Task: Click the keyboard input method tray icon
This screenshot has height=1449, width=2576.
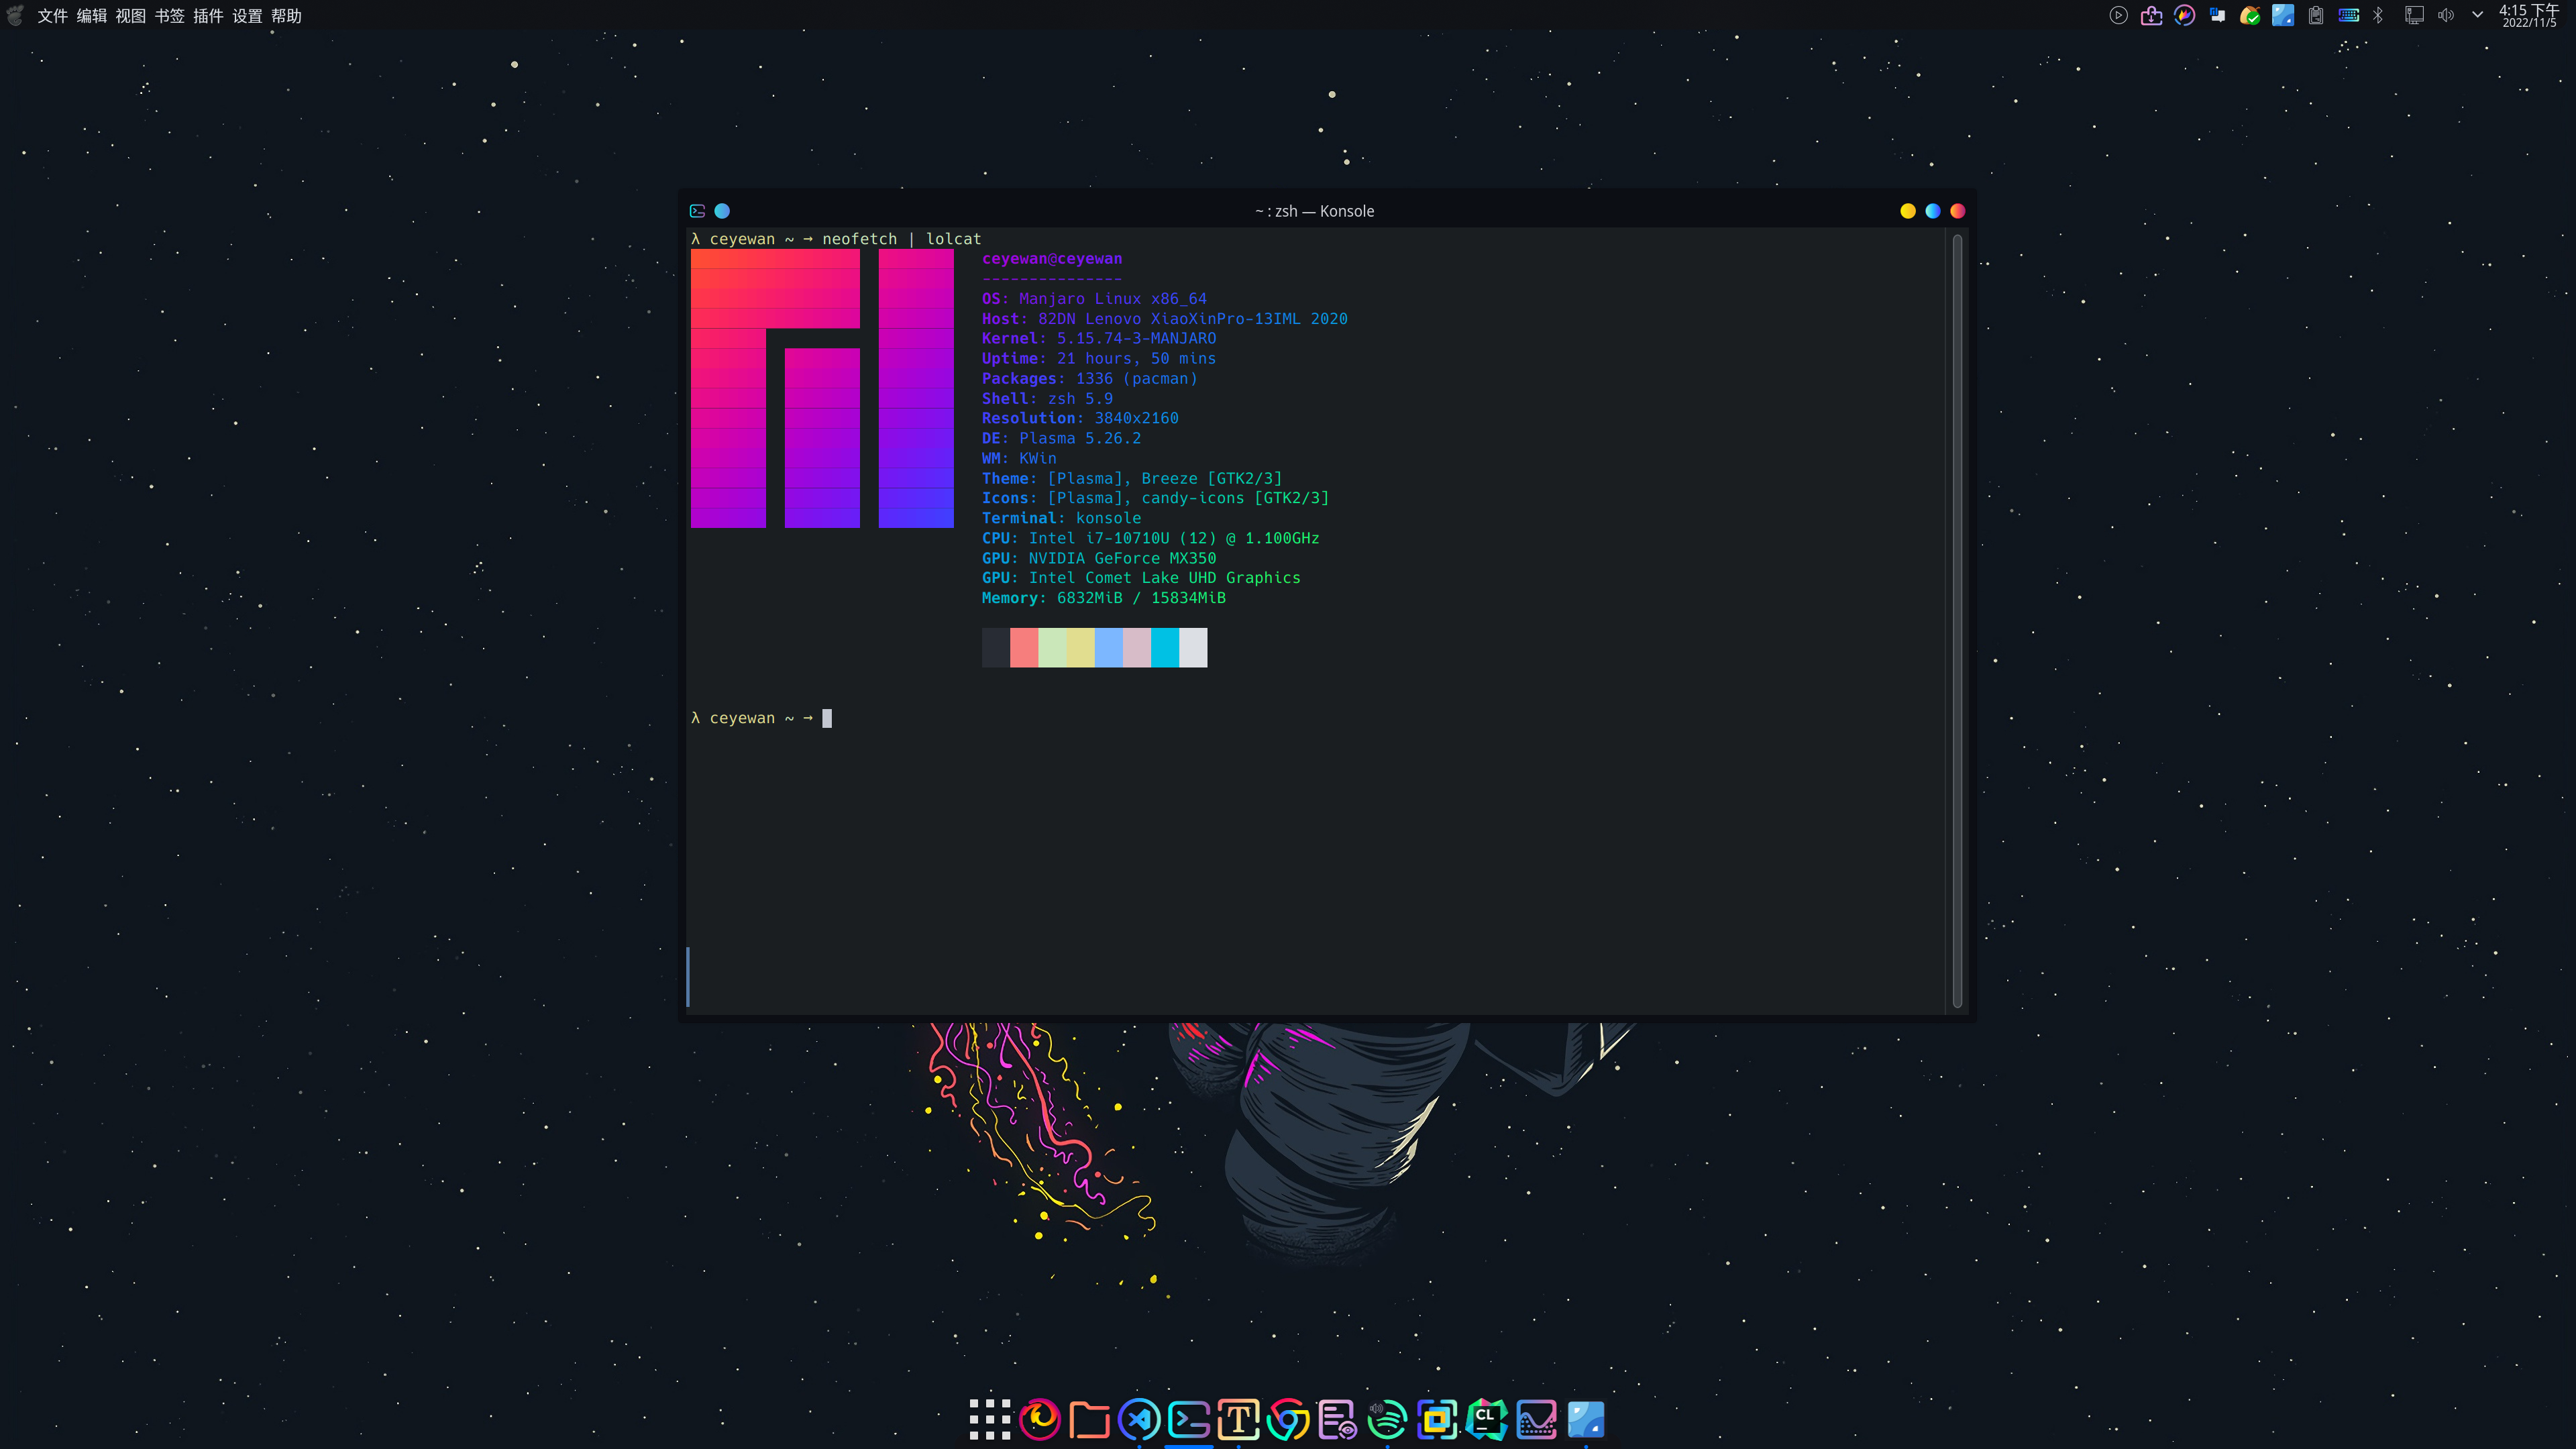Action: click(x=2349, y=15)
